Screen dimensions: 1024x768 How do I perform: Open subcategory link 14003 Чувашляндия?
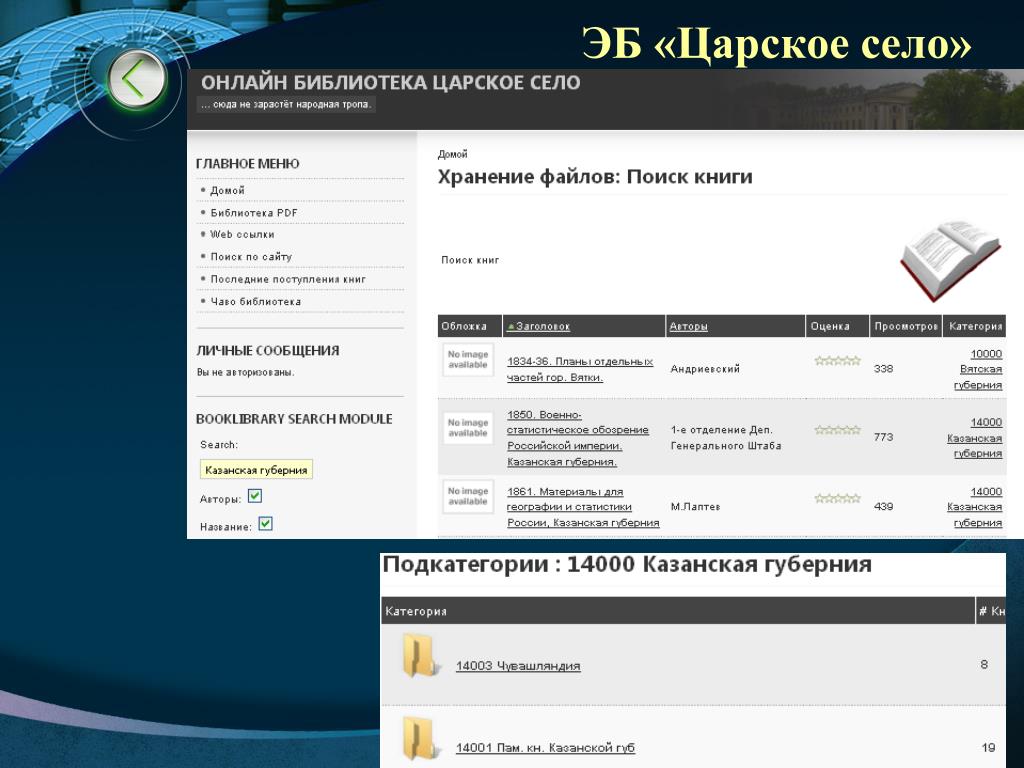pos(518,665)
